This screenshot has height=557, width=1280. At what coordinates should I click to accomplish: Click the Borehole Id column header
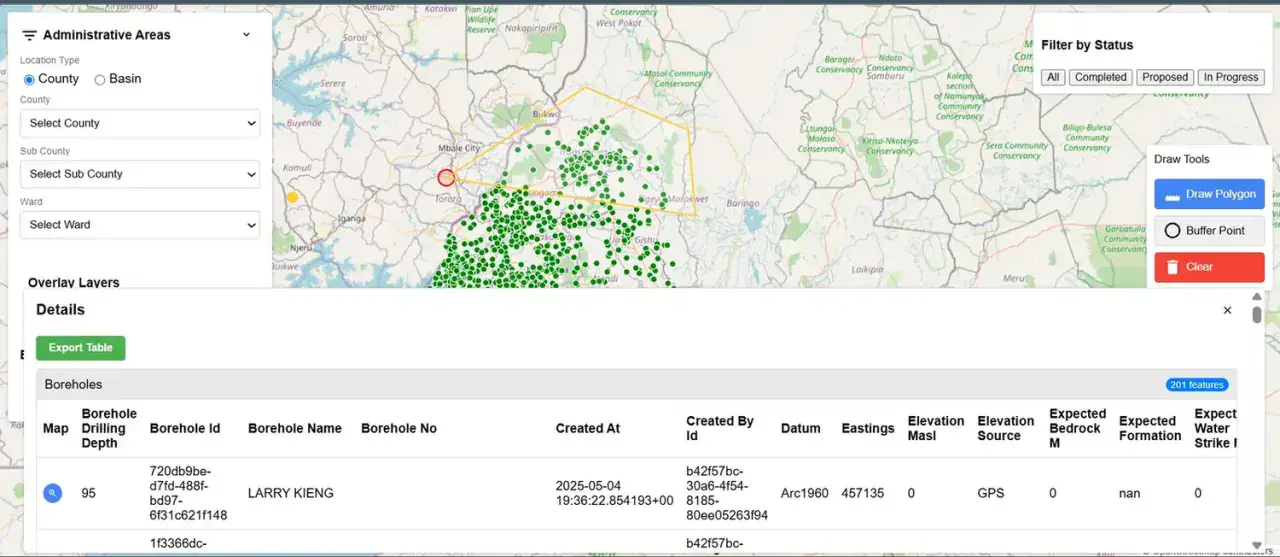click(x=185, y=428)
